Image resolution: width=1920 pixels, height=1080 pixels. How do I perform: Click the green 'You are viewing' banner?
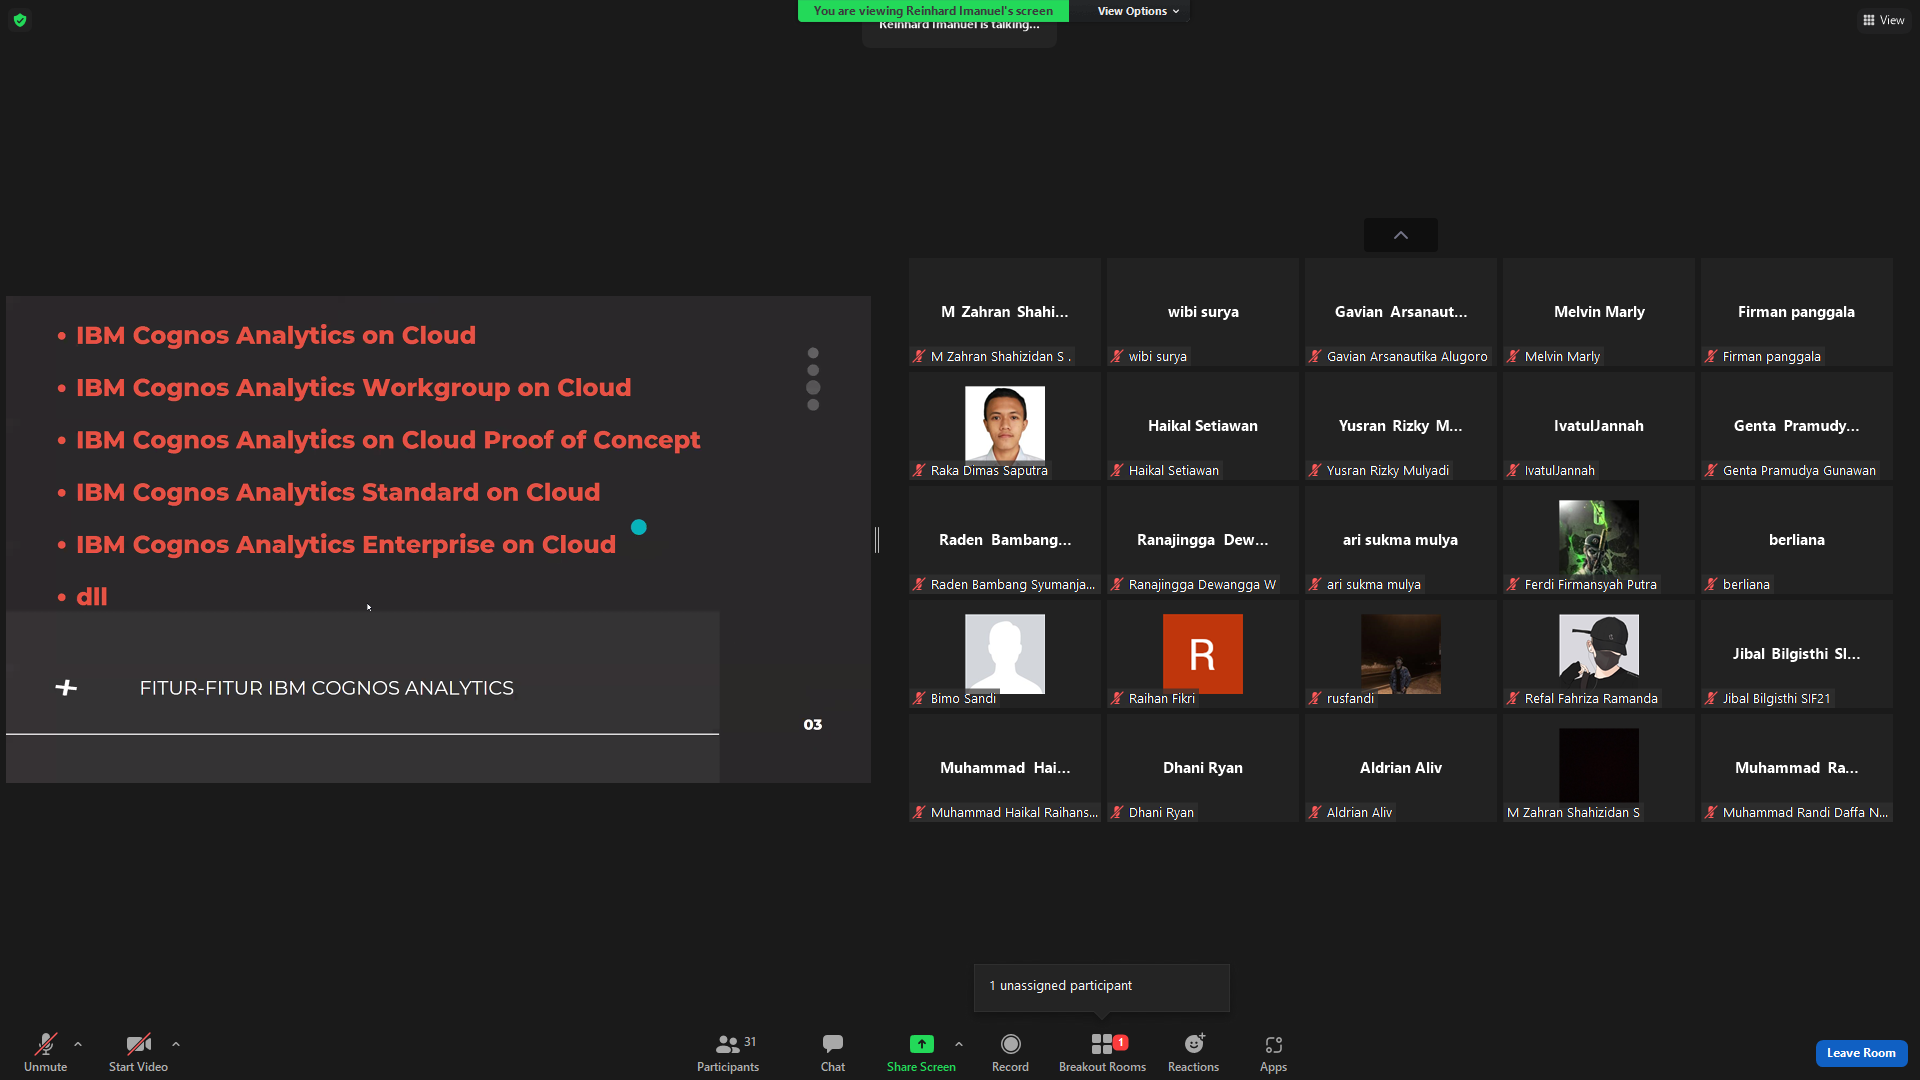[x=933, y=11]
